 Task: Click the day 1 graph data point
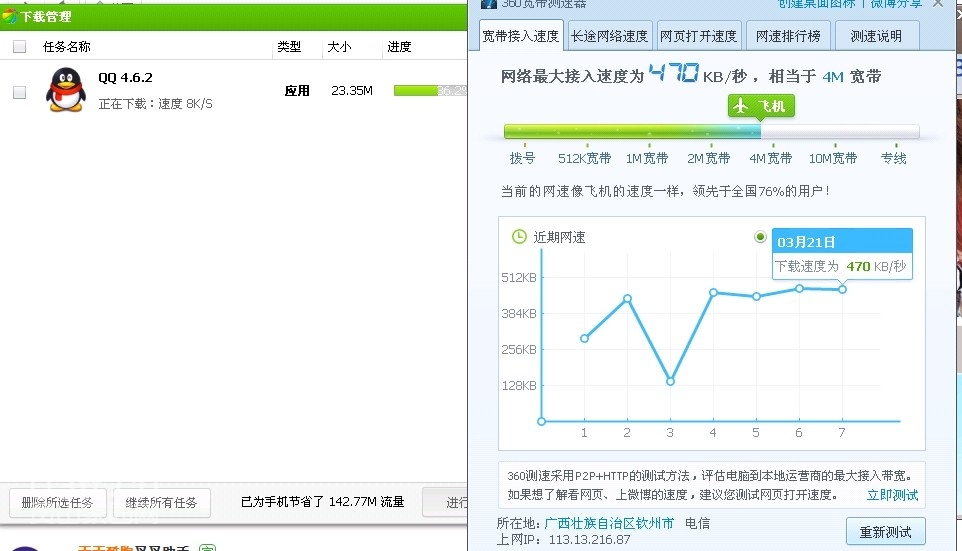point(584,338)
